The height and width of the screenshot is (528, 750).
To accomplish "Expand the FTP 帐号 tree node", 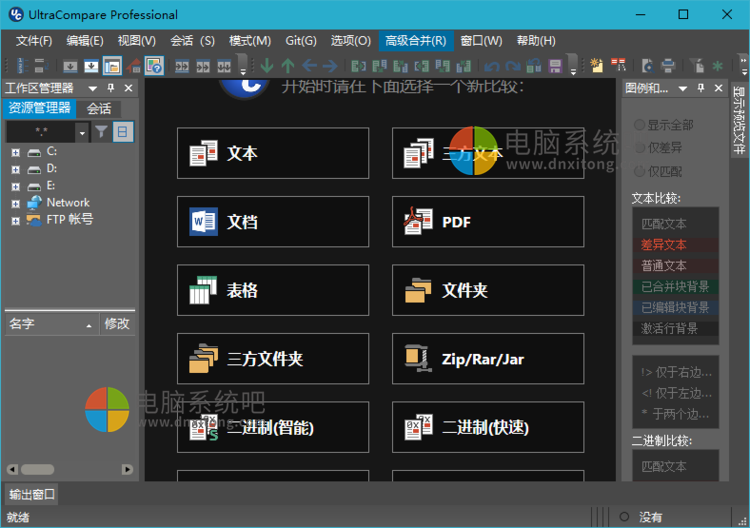I will click(x=16, y=221).
